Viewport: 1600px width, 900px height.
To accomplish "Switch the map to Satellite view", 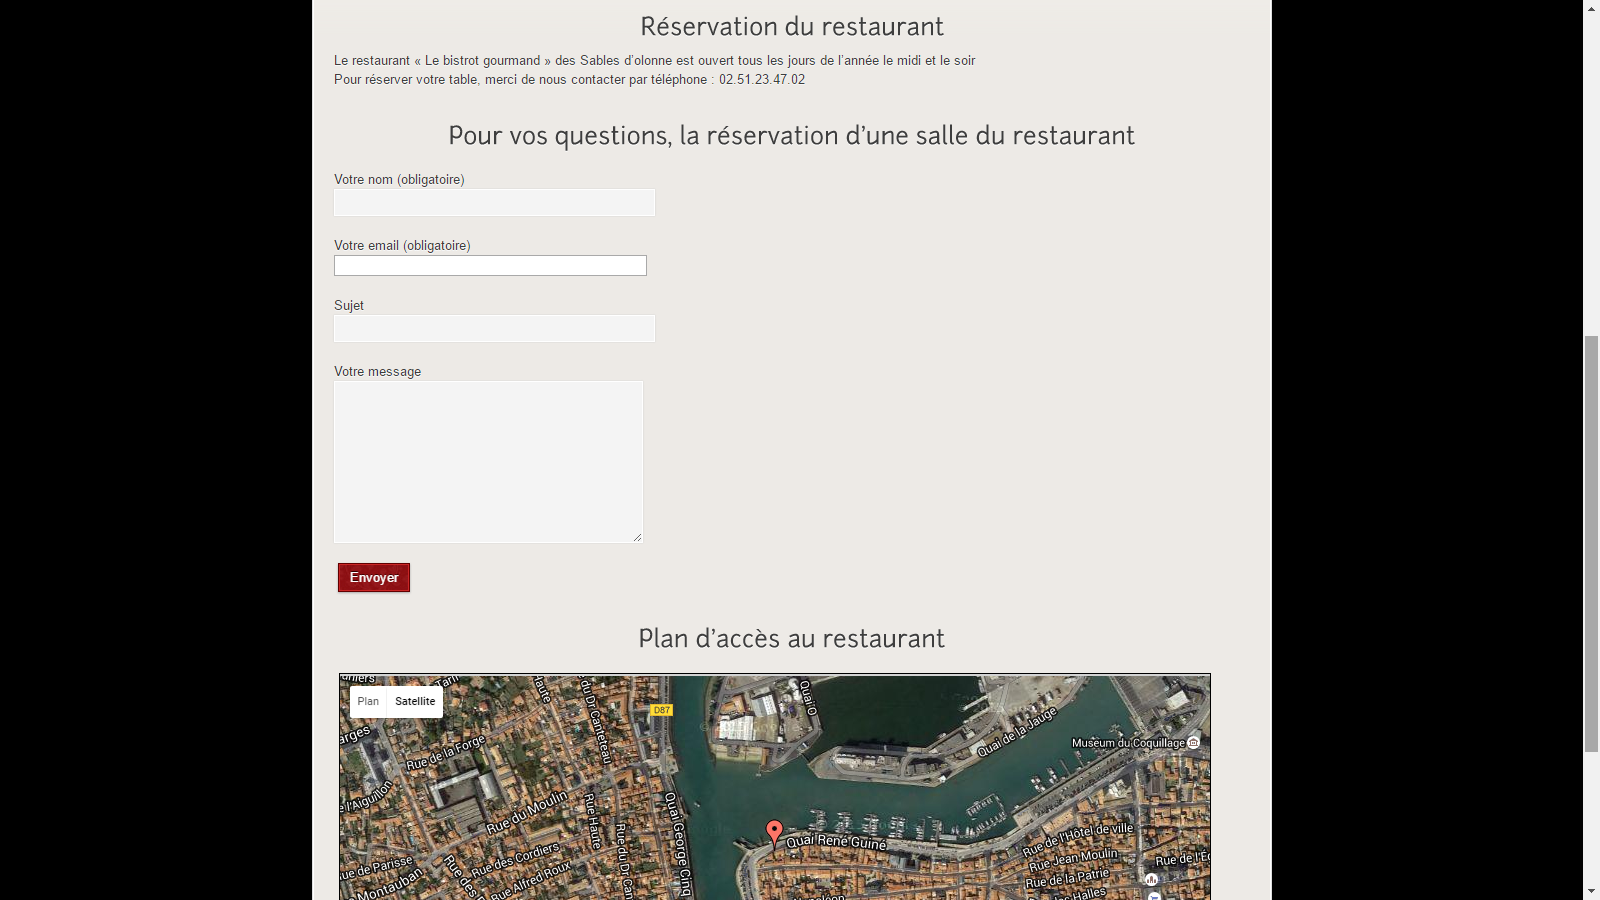I will (415, 702).
